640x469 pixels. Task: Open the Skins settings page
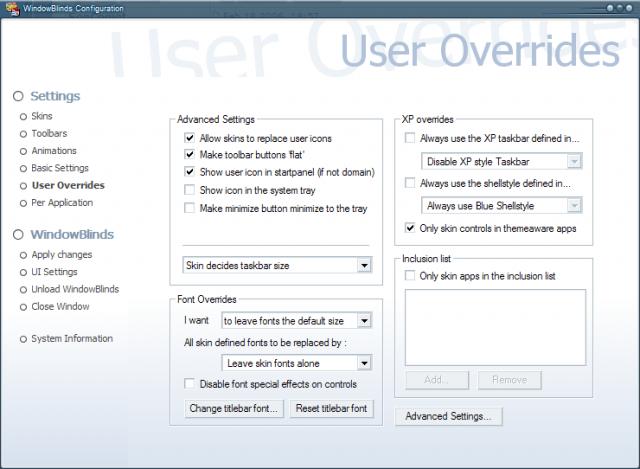pyautogui.click(x=42, y=116)
